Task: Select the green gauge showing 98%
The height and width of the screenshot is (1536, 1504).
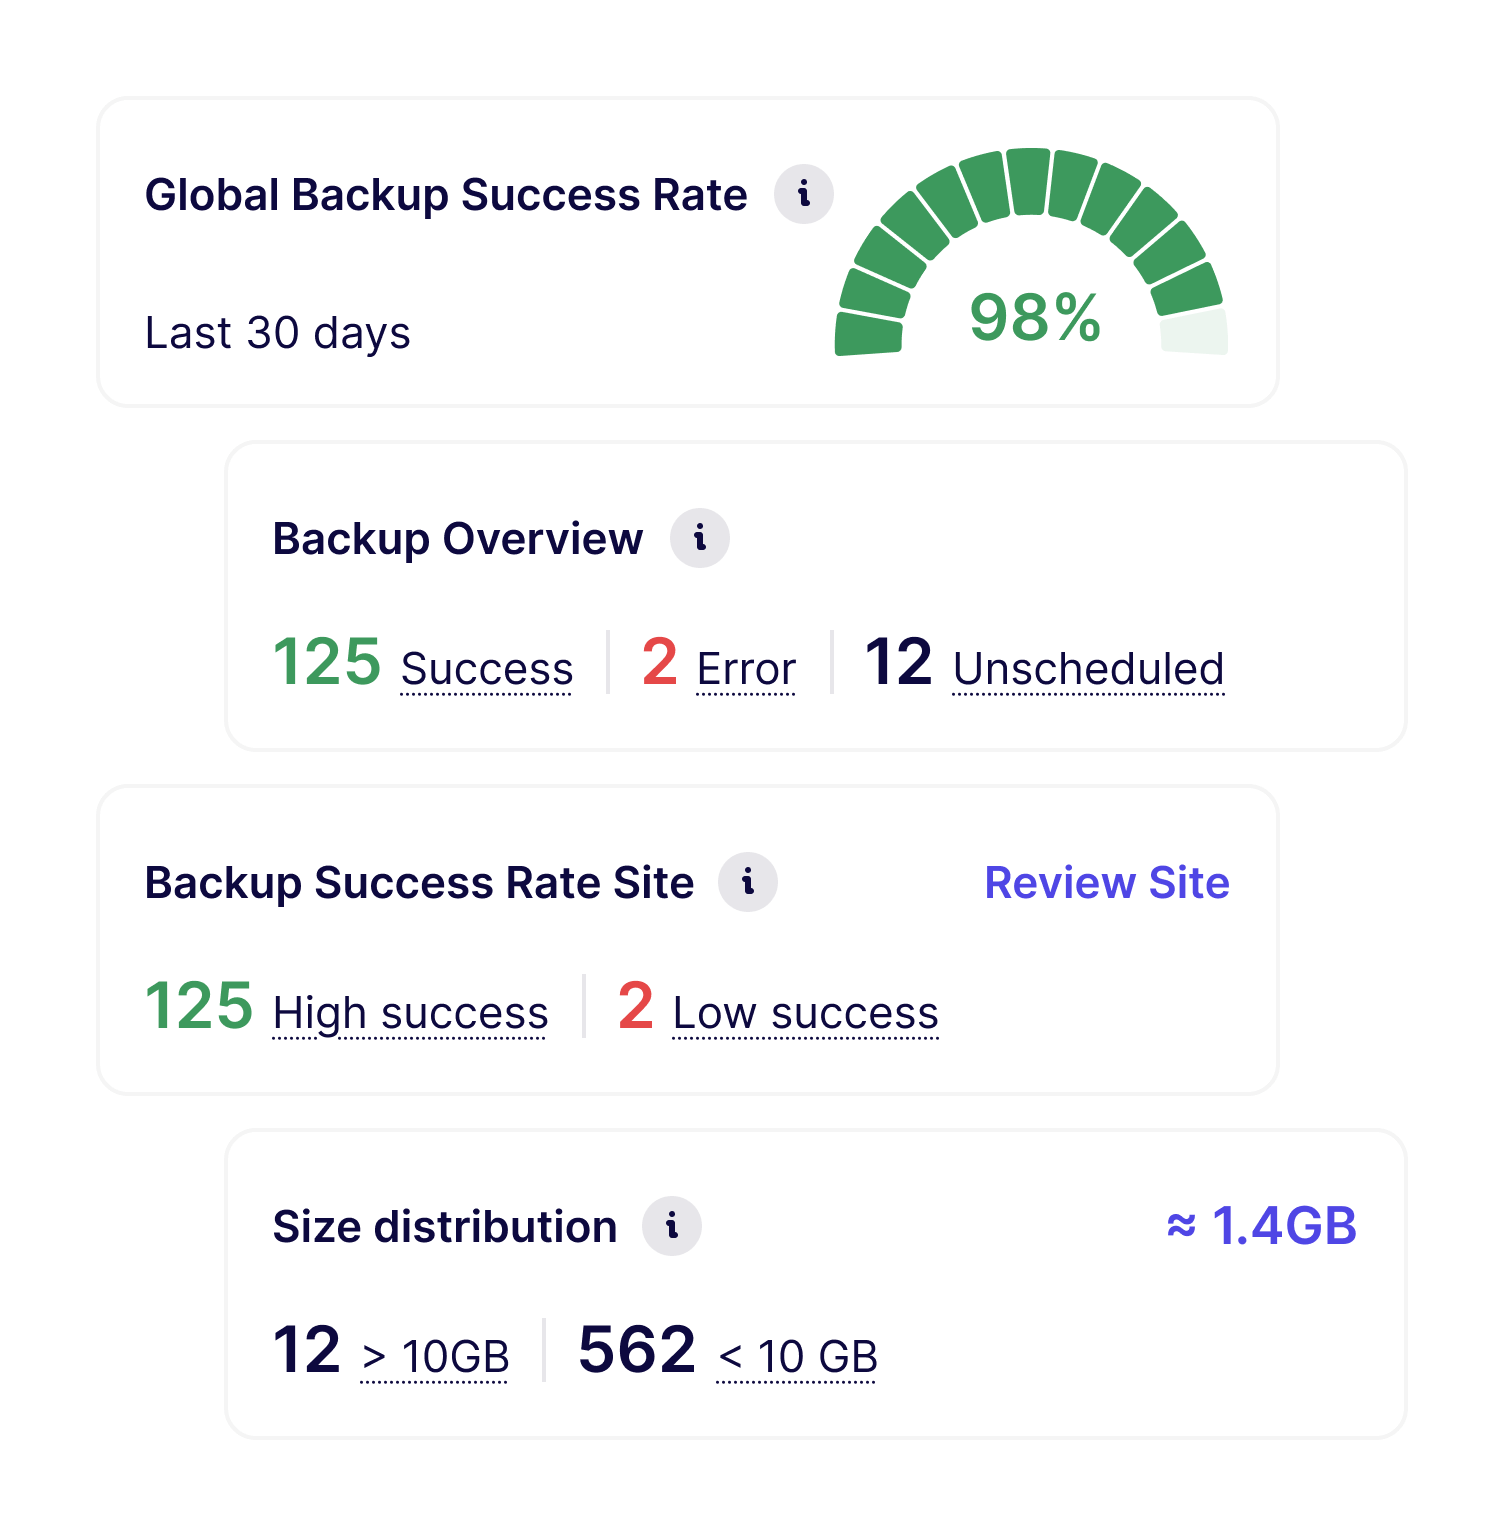Action: coord(1032,250)
